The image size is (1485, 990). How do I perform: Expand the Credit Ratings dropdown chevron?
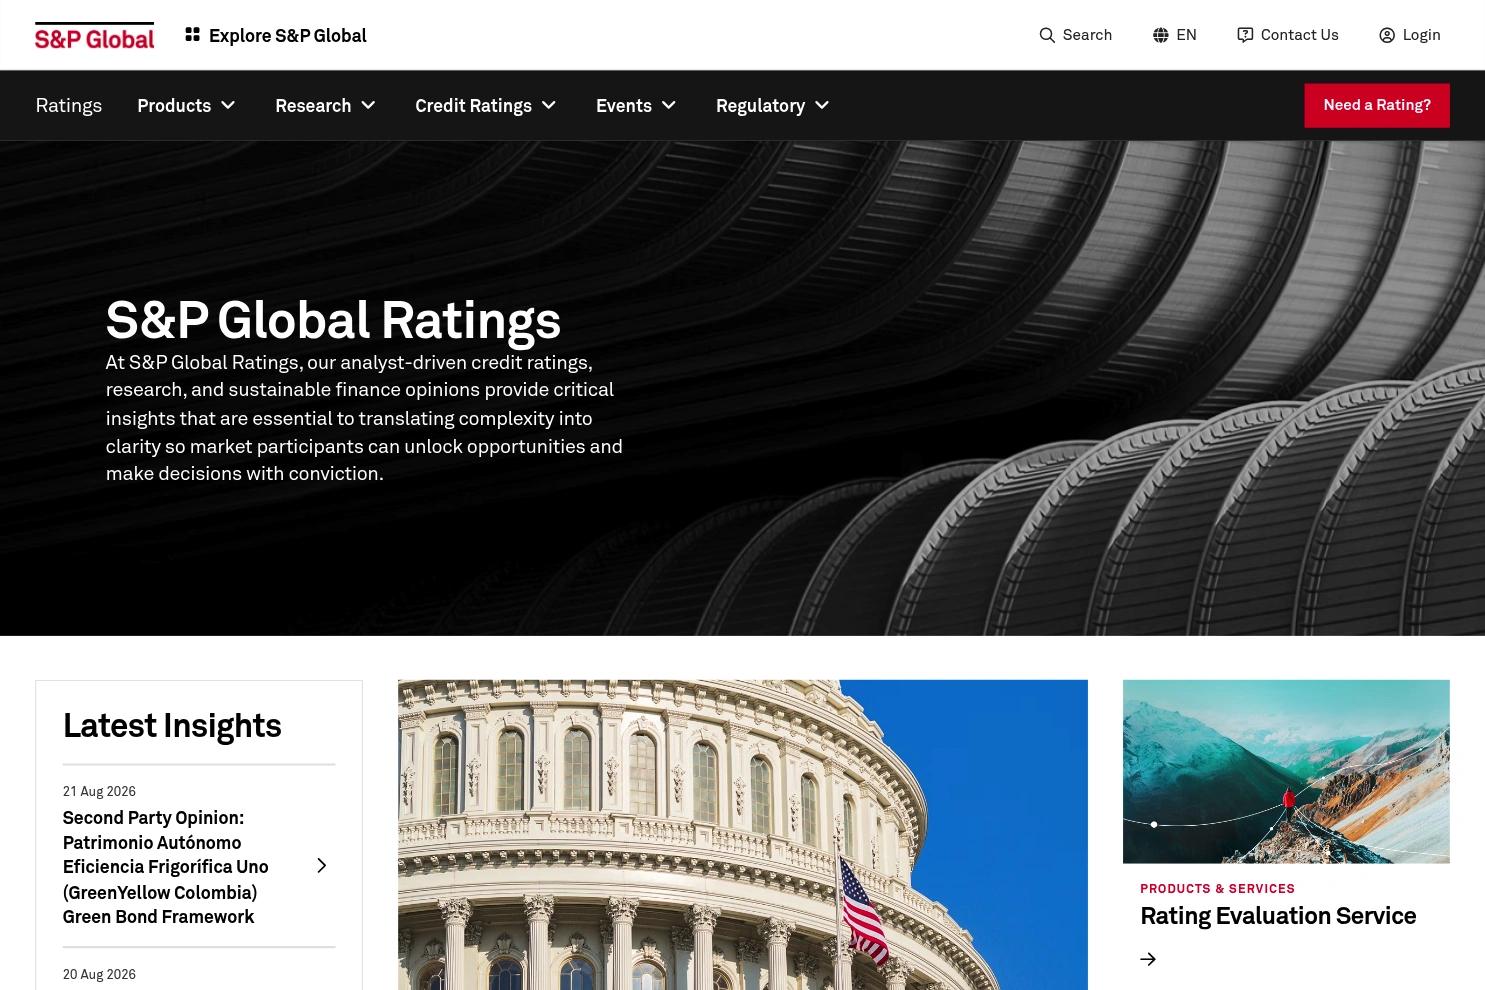pos(548,105)
